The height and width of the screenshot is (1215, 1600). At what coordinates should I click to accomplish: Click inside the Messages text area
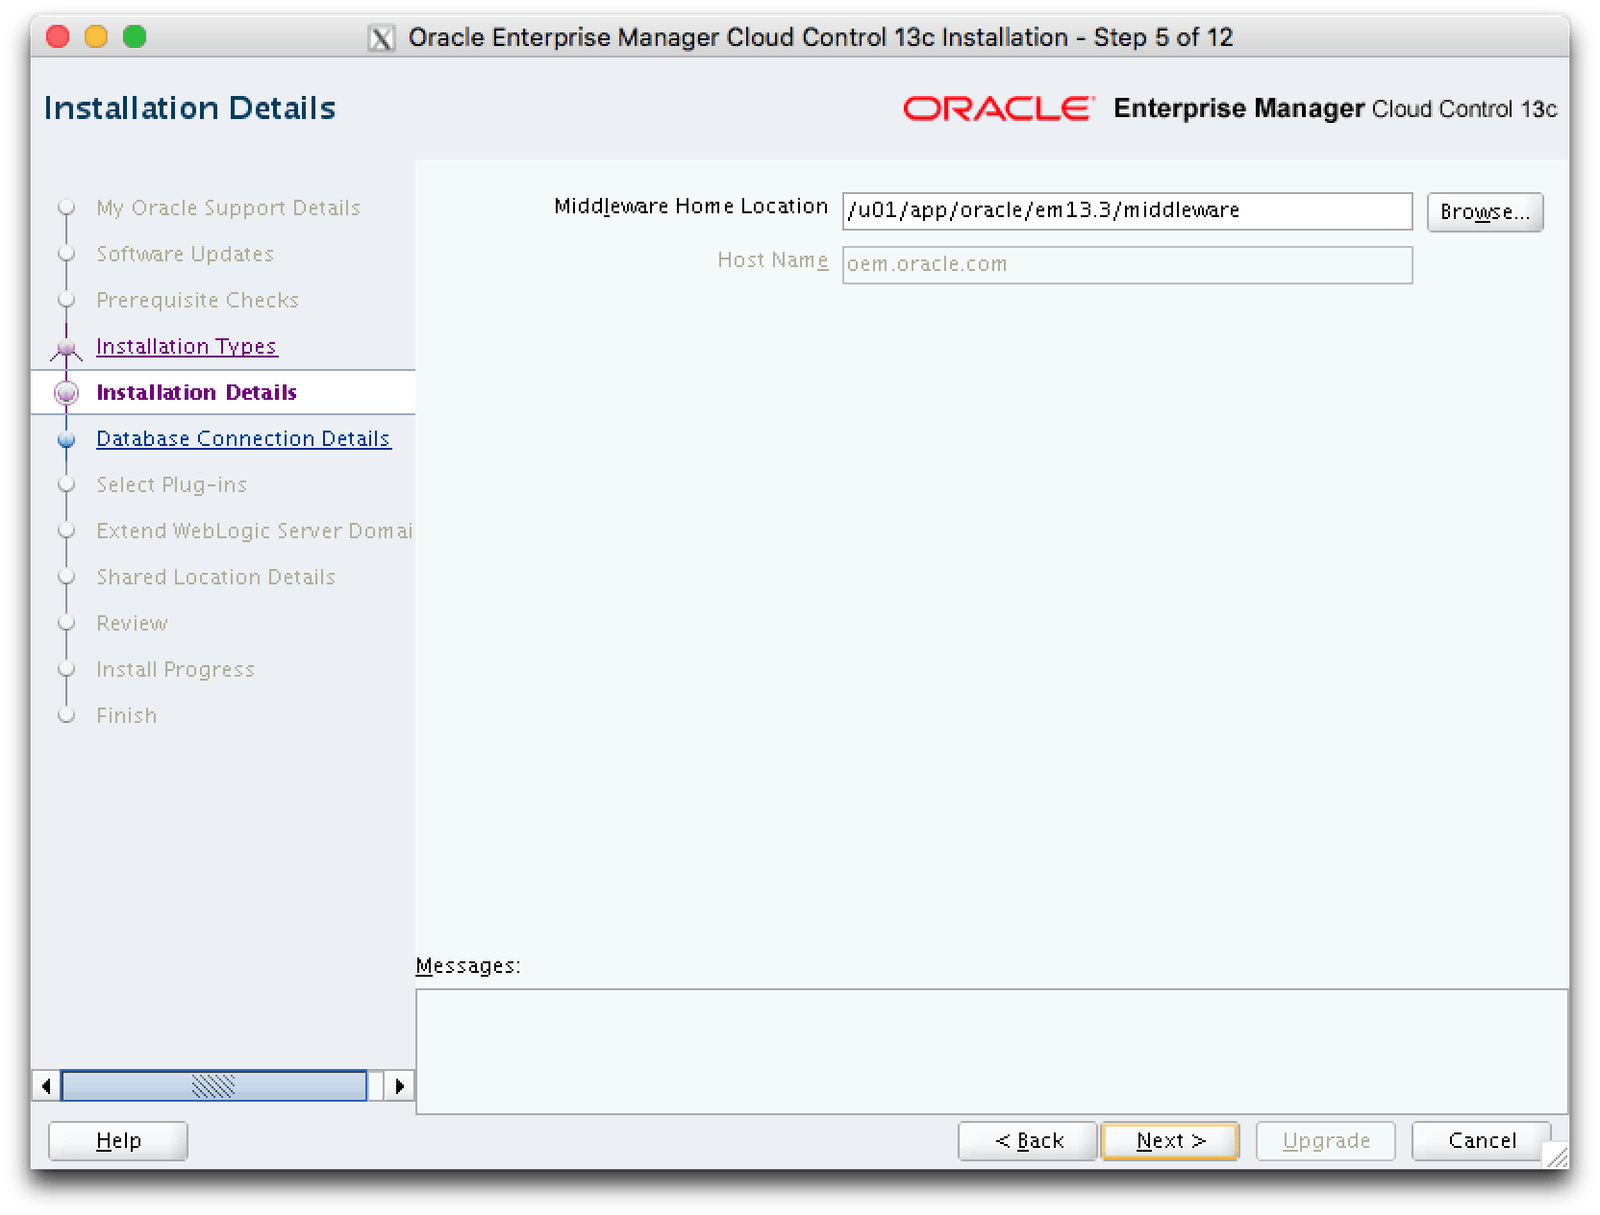pos(990,1051)
